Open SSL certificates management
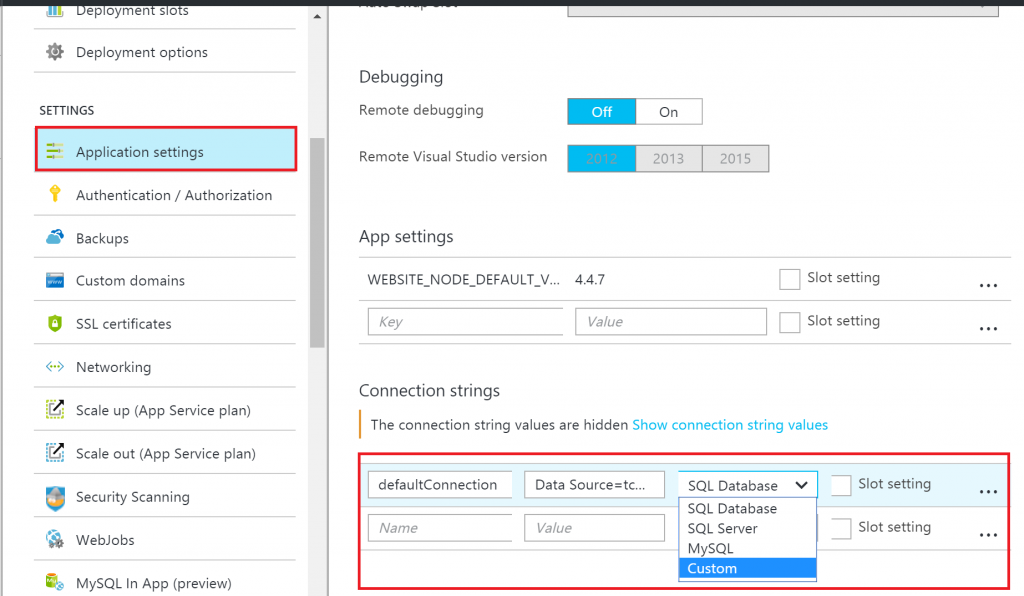This screenshot has height=596, width=1024. [x=126, y=323]
